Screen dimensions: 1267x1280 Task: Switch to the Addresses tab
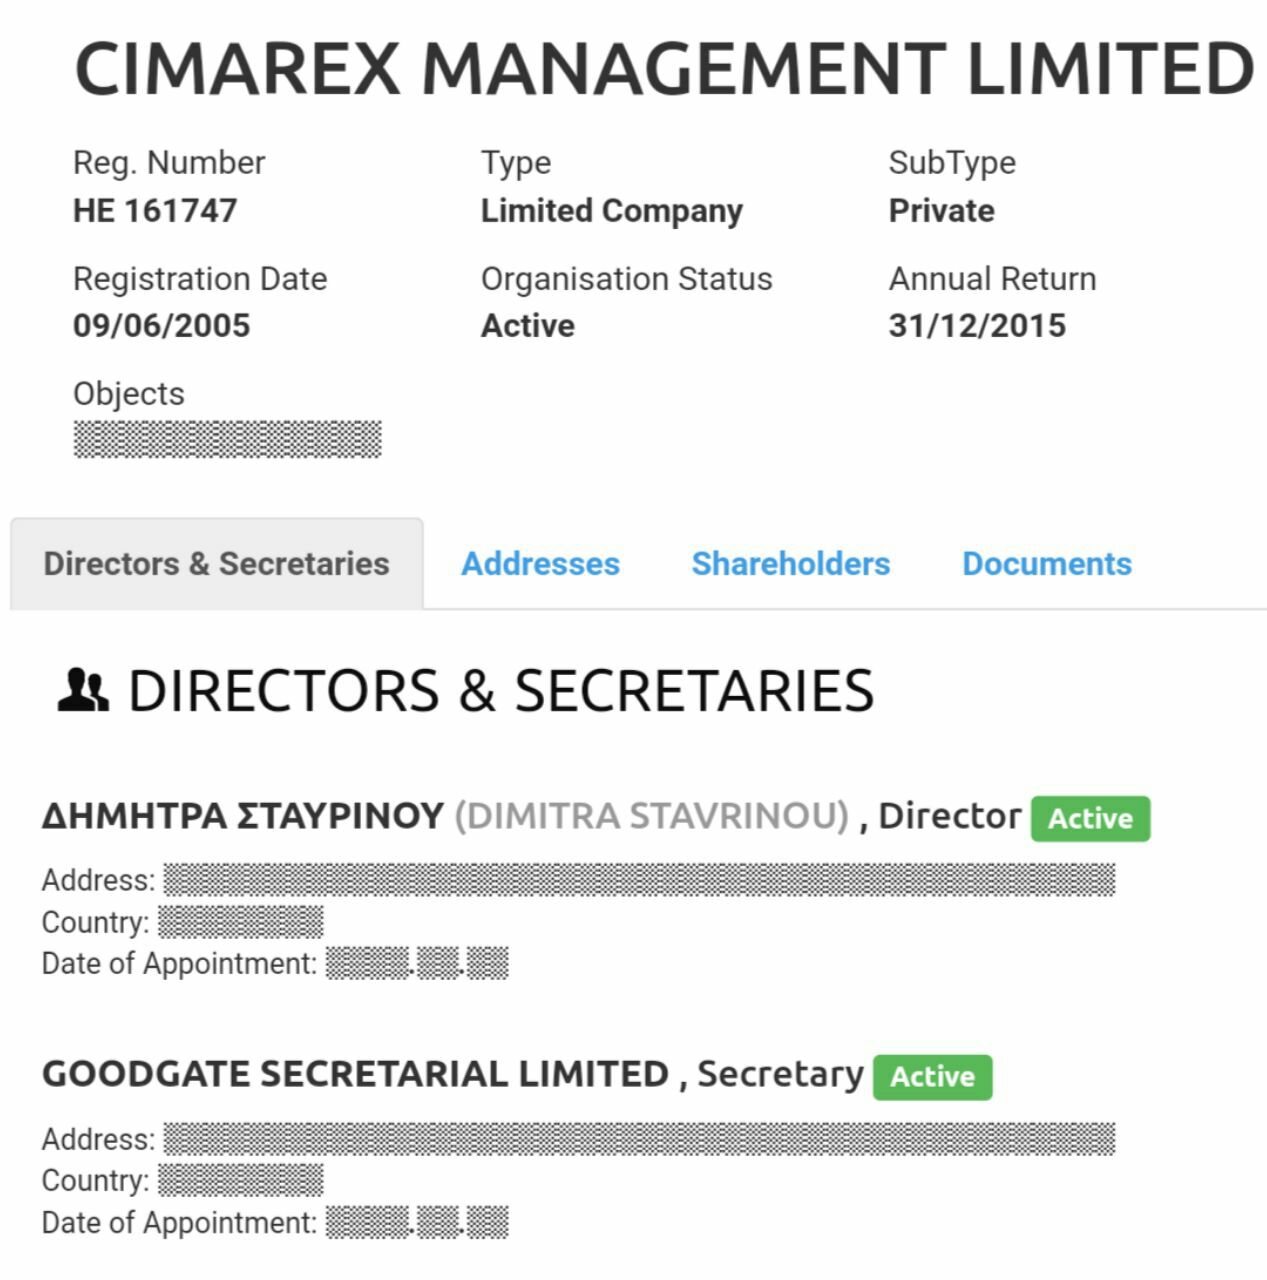click(x=540, y=564)
